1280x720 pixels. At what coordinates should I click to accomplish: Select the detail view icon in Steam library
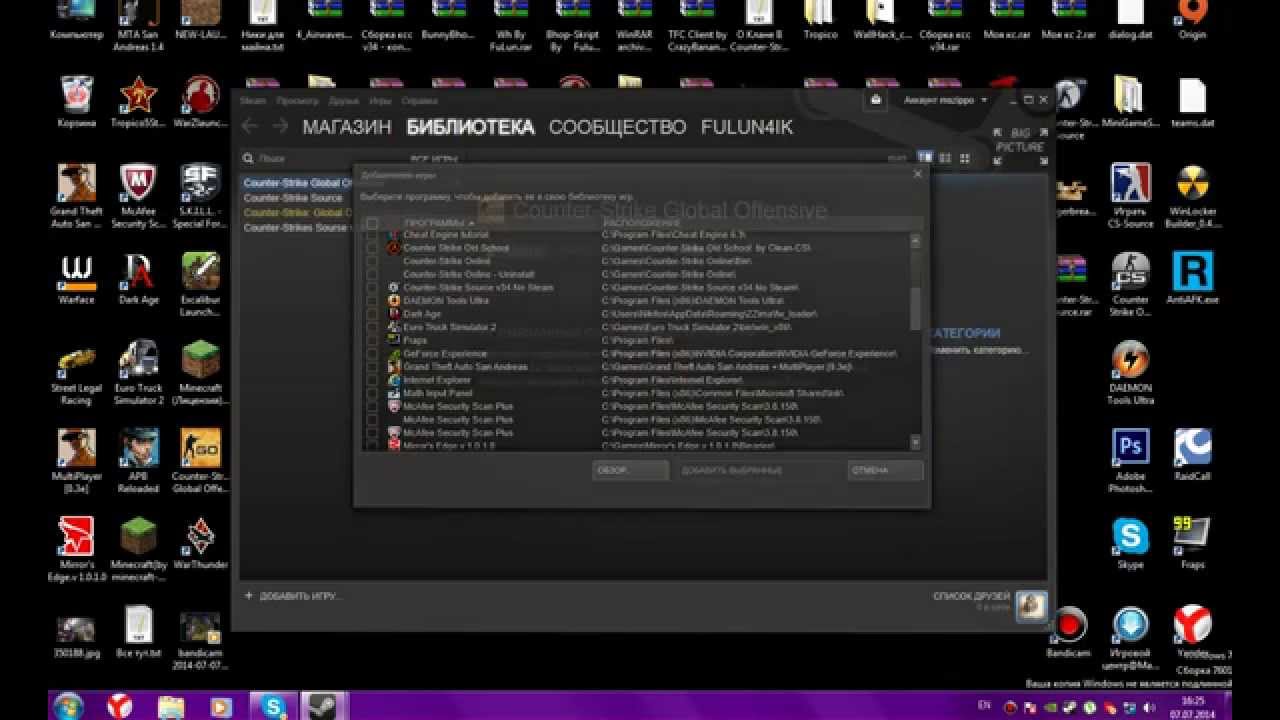pos(926,158)
